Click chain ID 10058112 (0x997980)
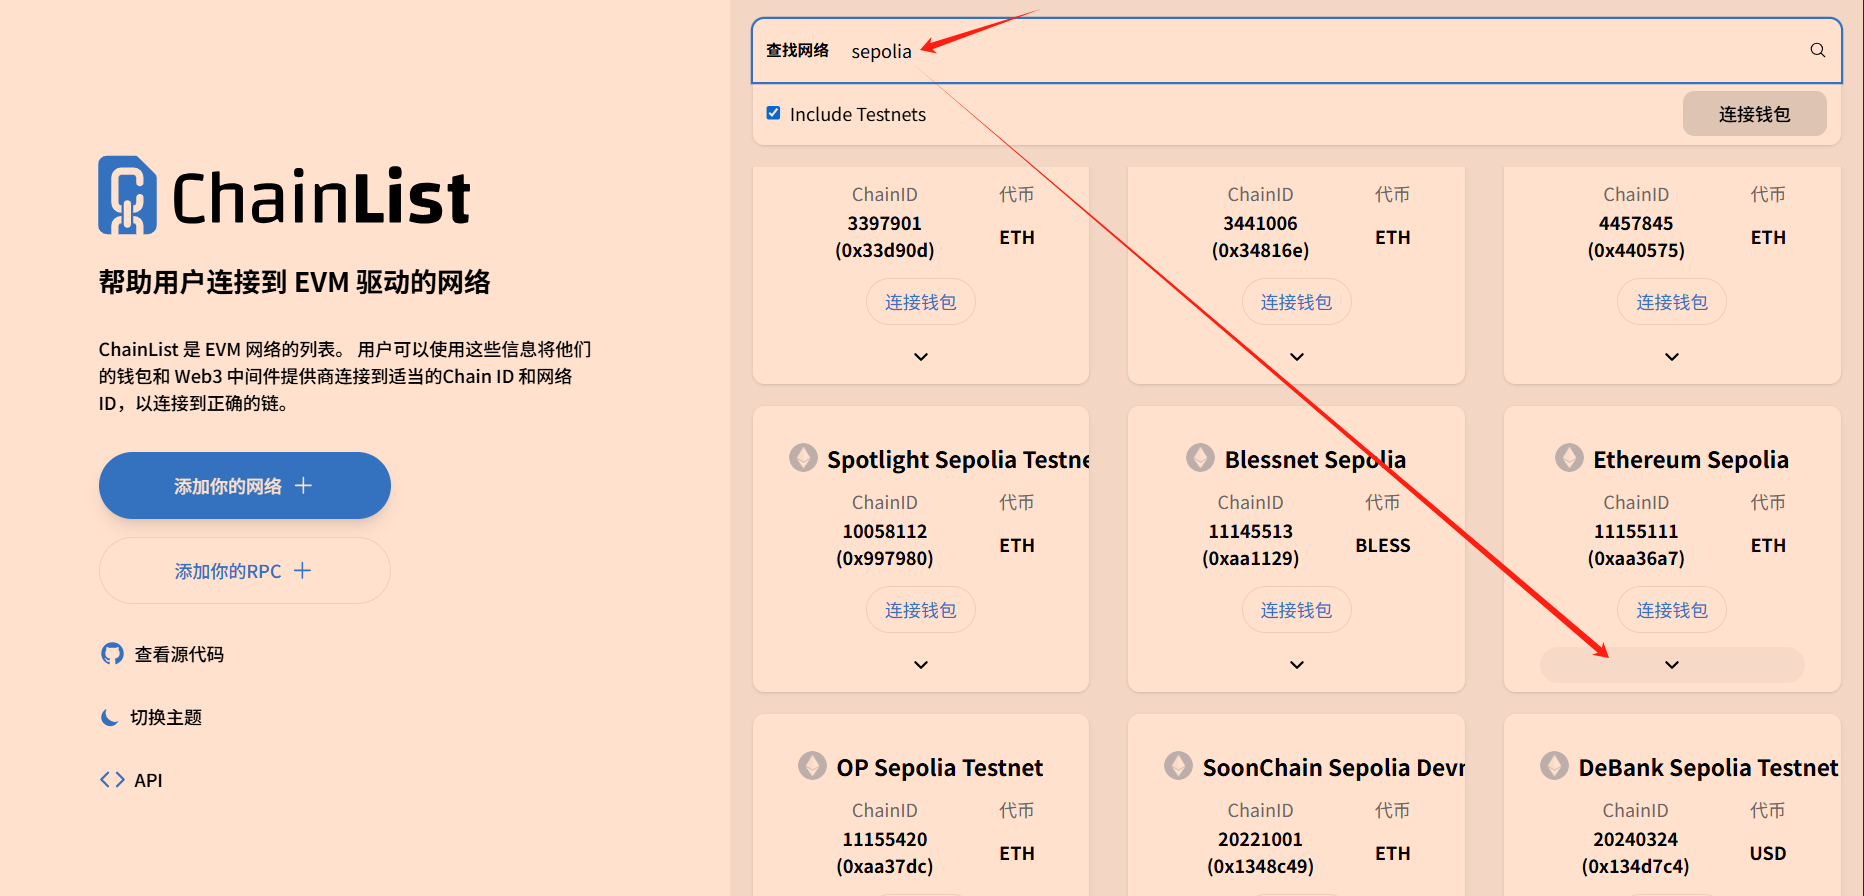1864x896 pixels. pos(885,545)
